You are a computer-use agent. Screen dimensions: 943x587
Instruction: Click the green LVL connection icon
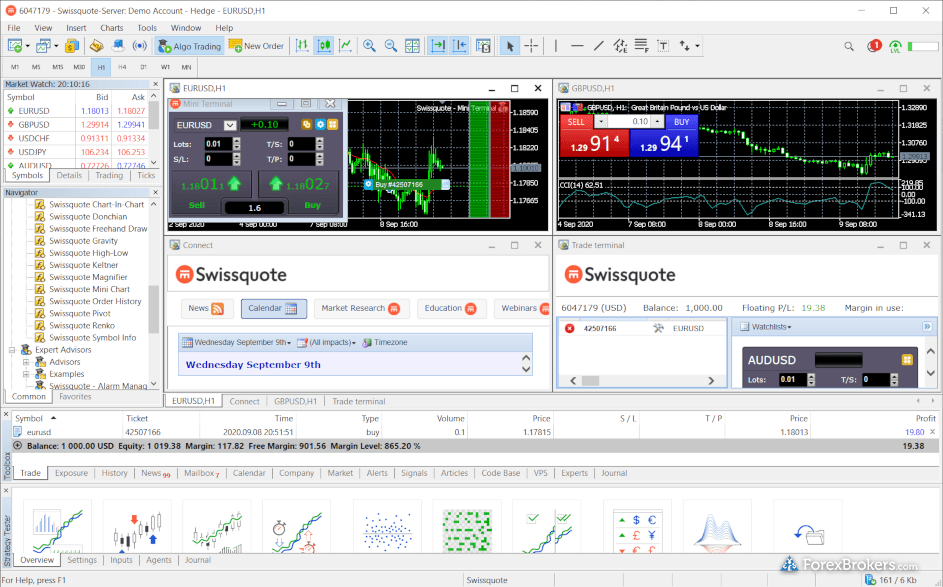(895, 46)
